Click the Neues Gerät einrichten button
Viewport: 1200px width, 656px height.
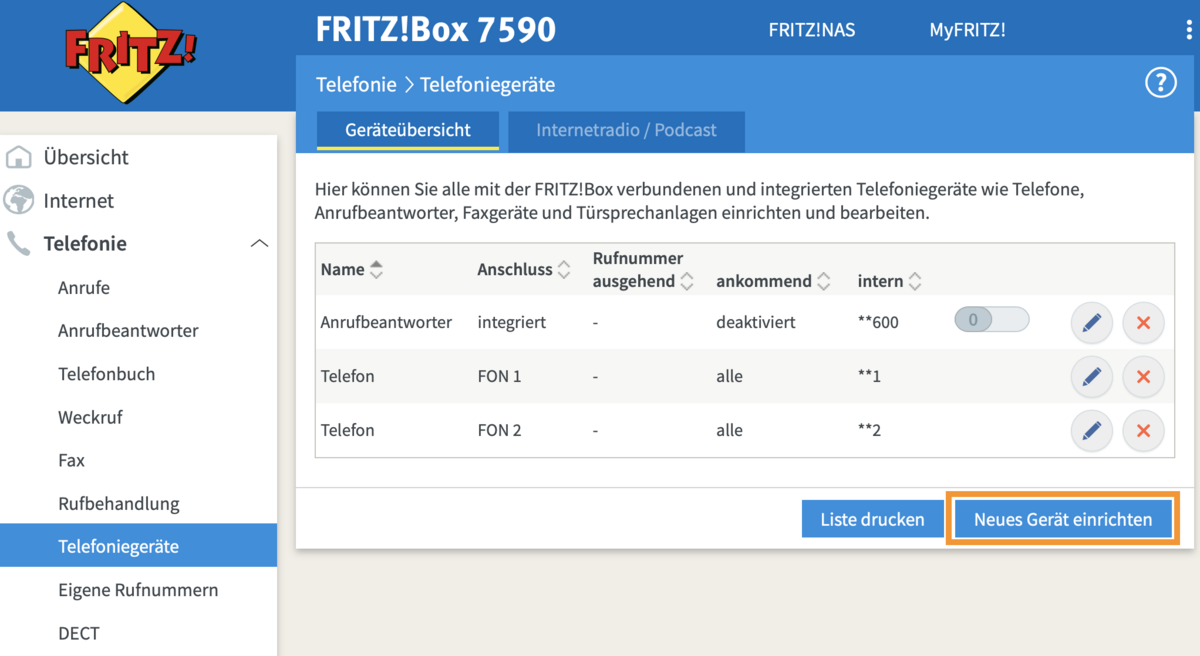[x=1062, y=519]
